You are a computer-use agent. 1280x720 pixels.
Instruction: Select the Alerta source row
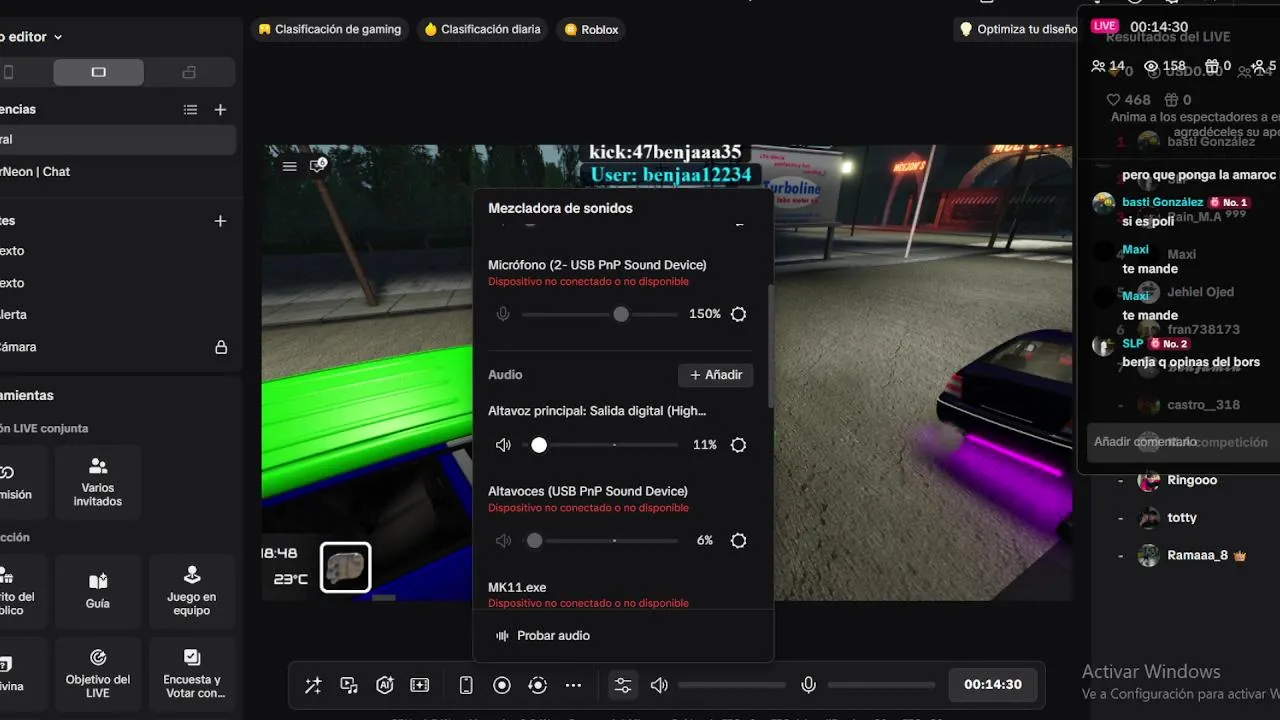tap(118, 315)
